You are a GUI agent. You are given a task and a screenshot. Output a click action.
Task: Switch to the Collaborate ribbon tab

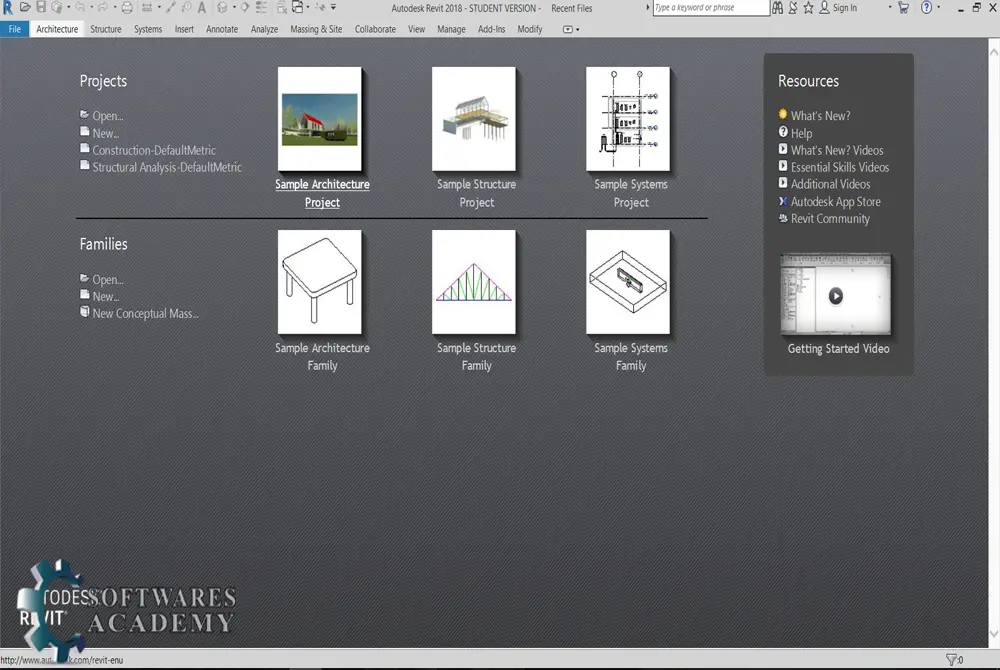point(375,29)
